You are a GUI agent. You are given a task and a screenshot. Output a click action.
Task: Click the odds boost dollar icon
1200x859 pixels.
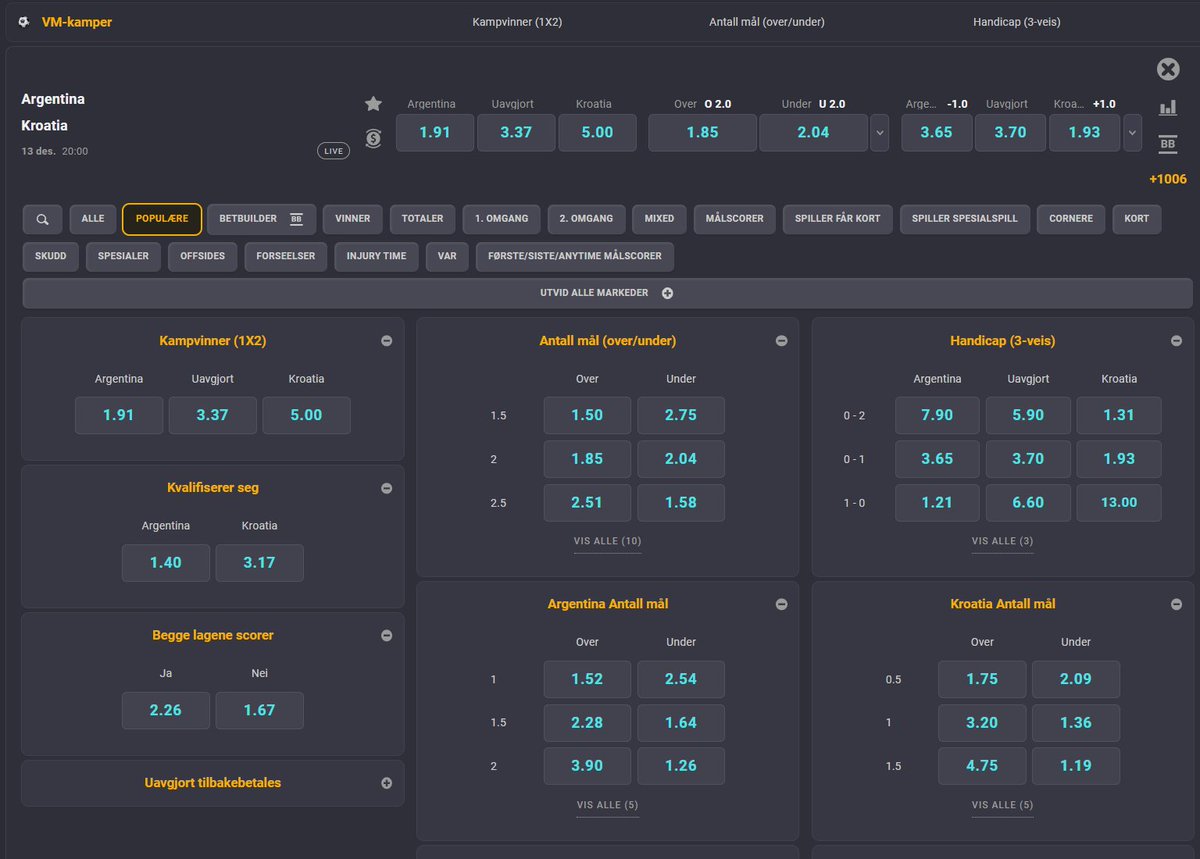tap(373, 139)
